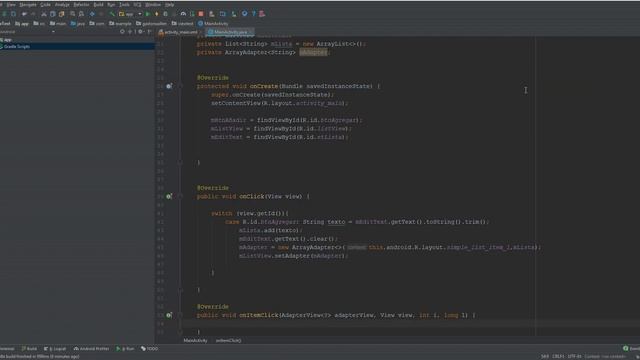The image size is (640, 360).
Task: Click the Copy toolbar icon
Action: (x=52, y=13)
